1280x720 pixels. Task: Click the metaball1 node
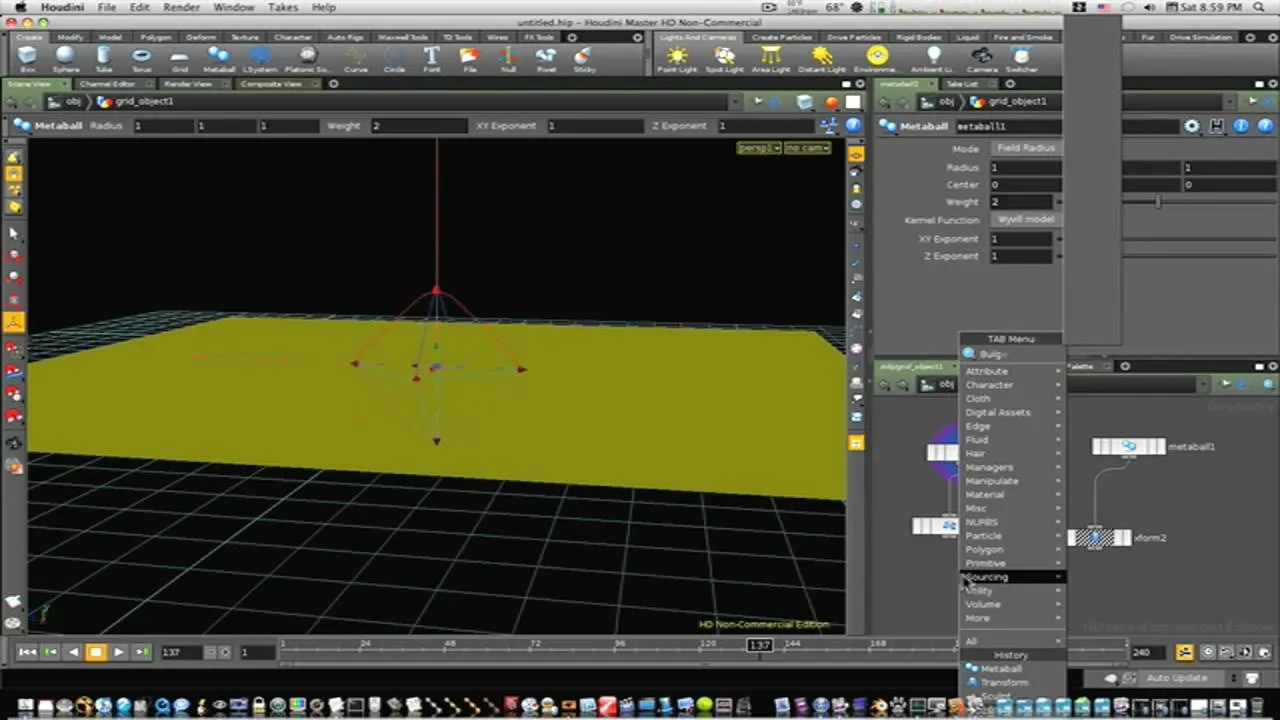tap(1128, 446)
